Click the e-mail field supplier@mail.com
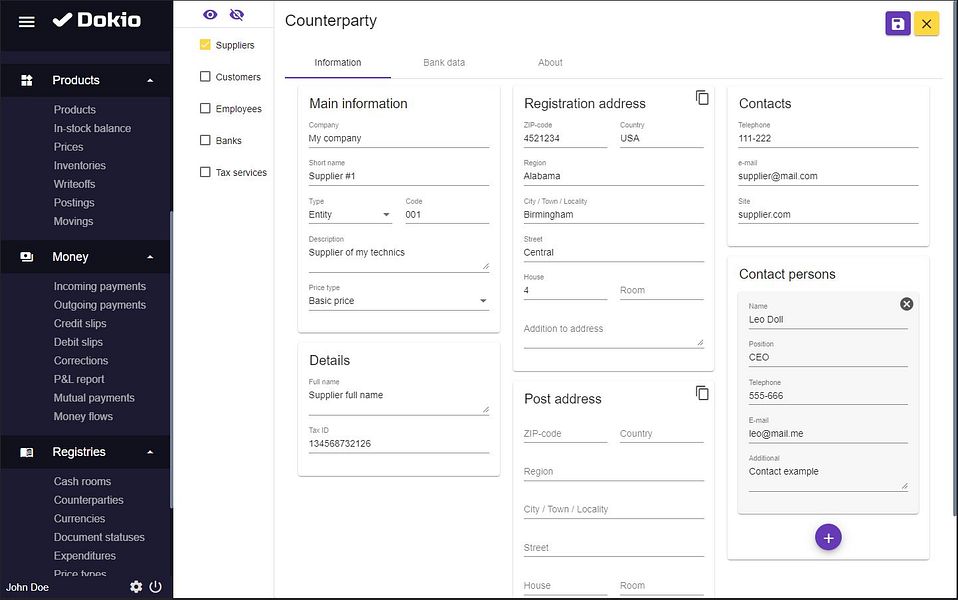958x600 pixels. 828,176
